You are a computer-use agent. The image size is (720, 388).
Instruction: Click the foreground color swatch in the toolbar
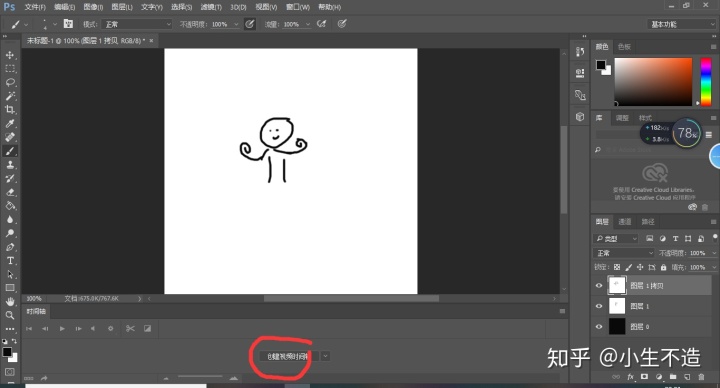(x=7, y=352)
